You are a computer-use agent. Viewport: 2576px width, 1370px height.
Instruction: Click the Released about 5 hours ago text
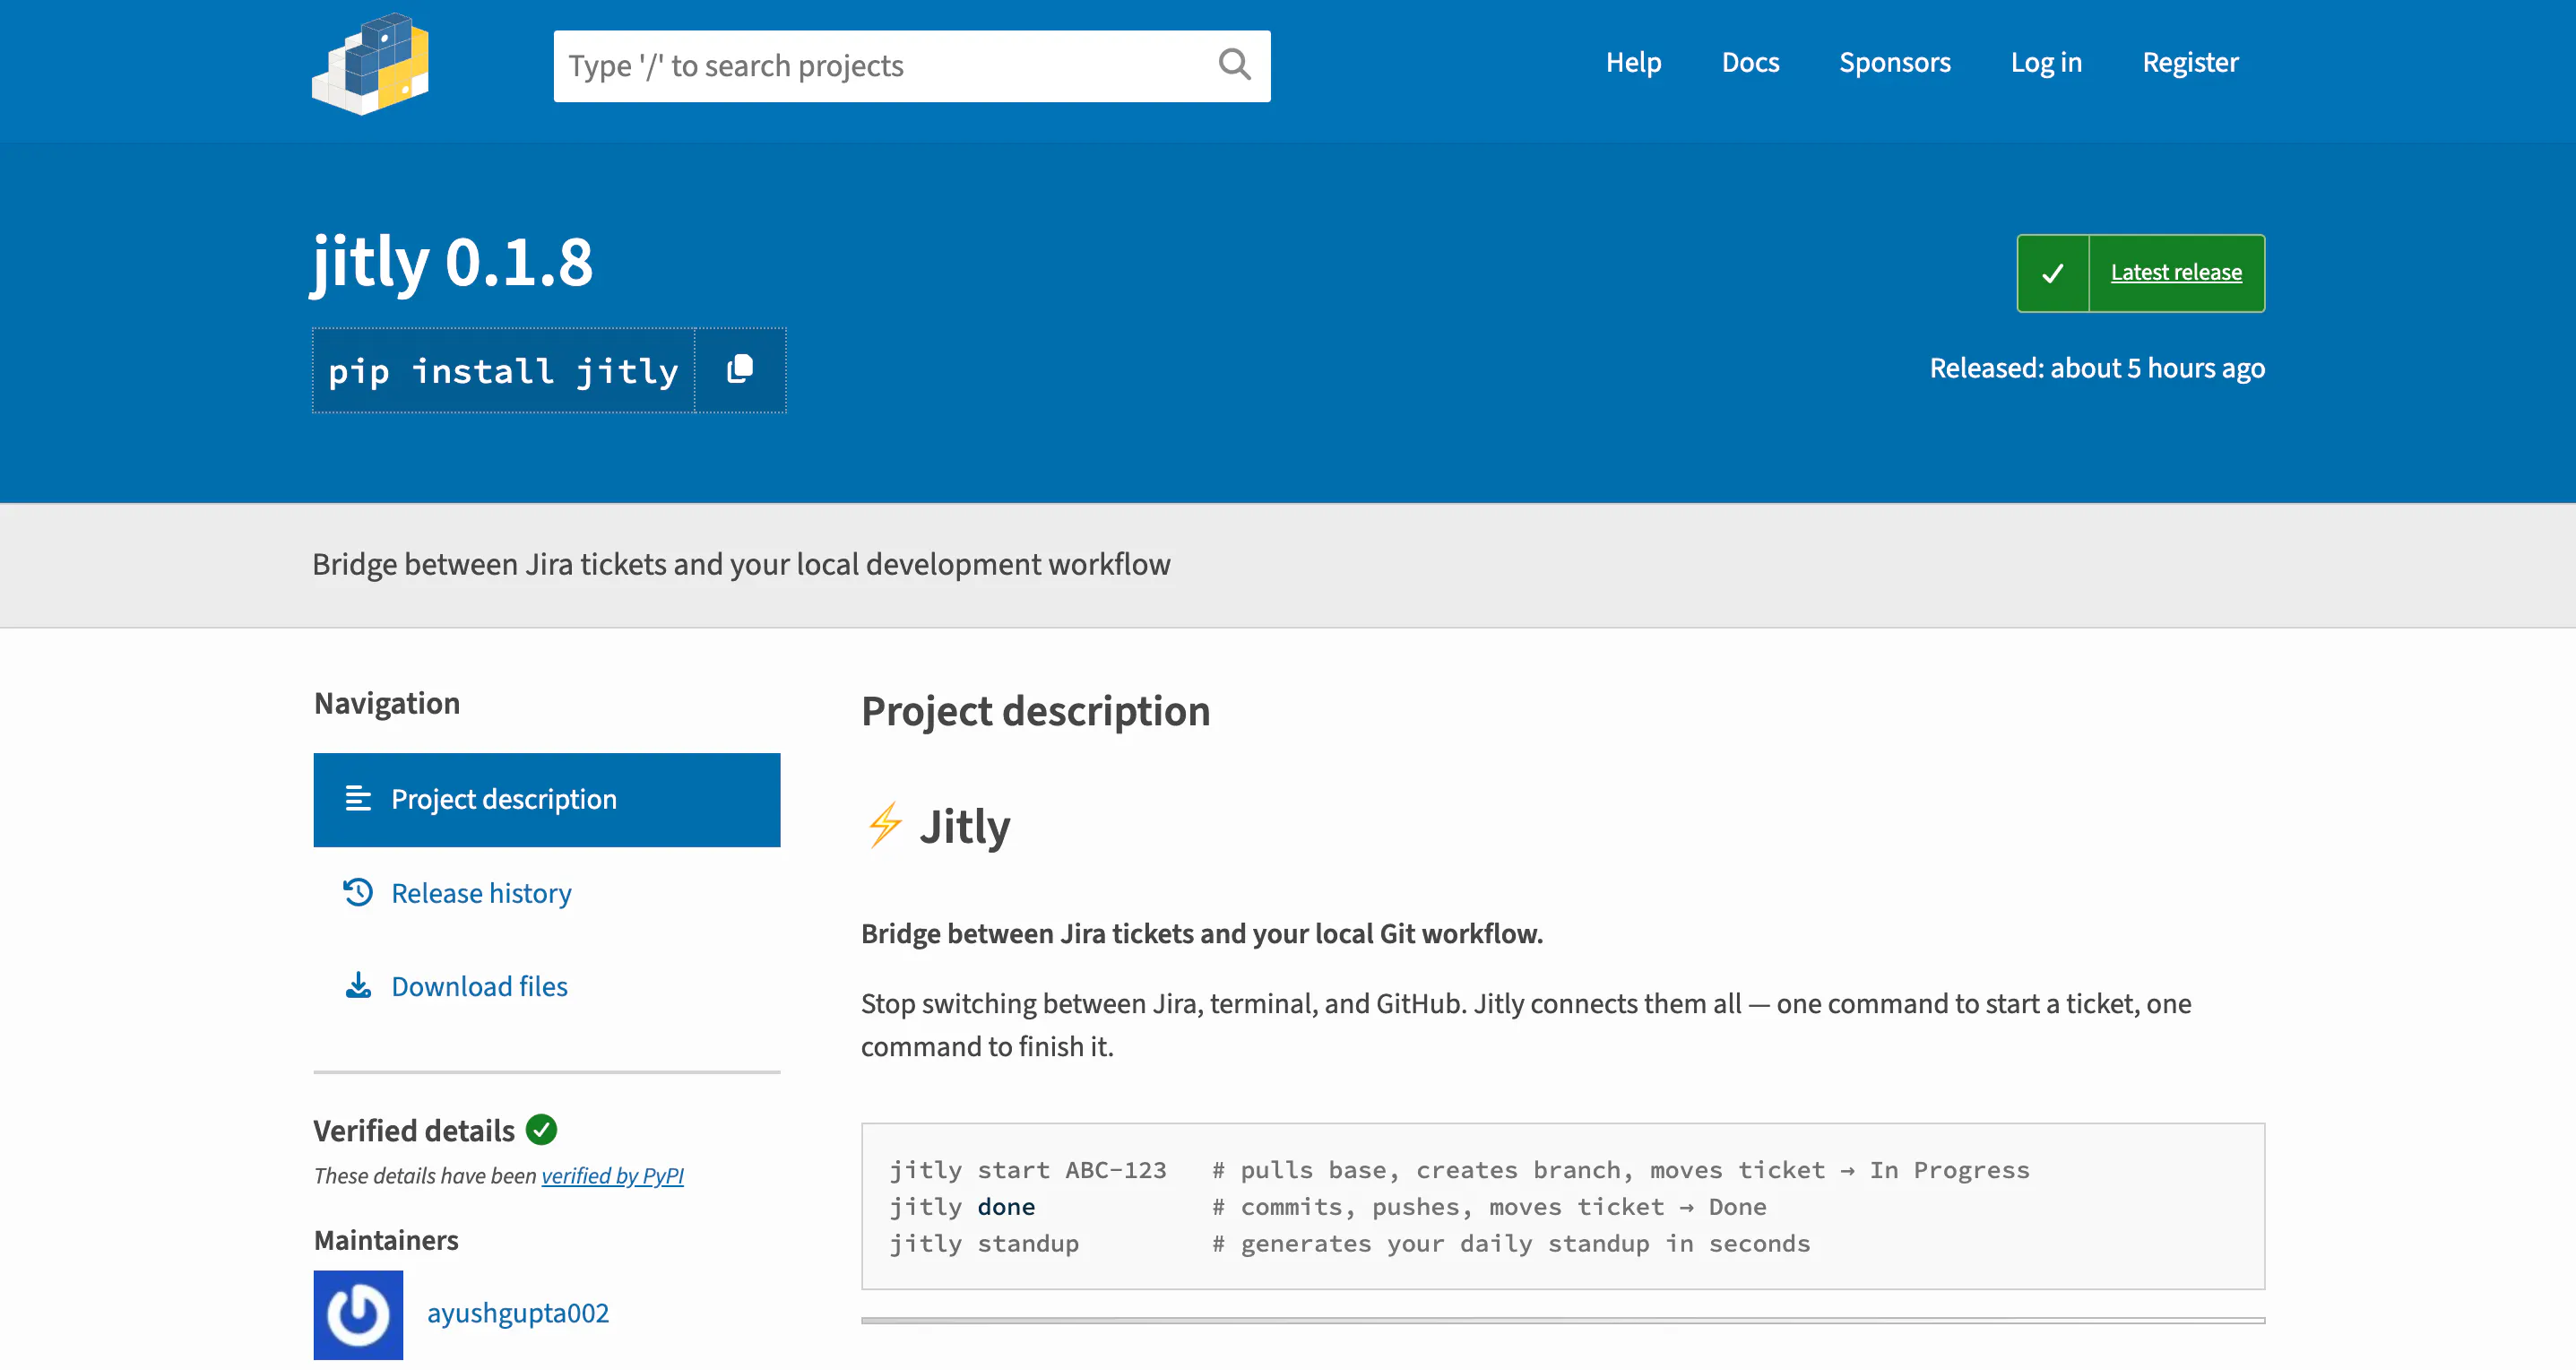click(2097, 368)
